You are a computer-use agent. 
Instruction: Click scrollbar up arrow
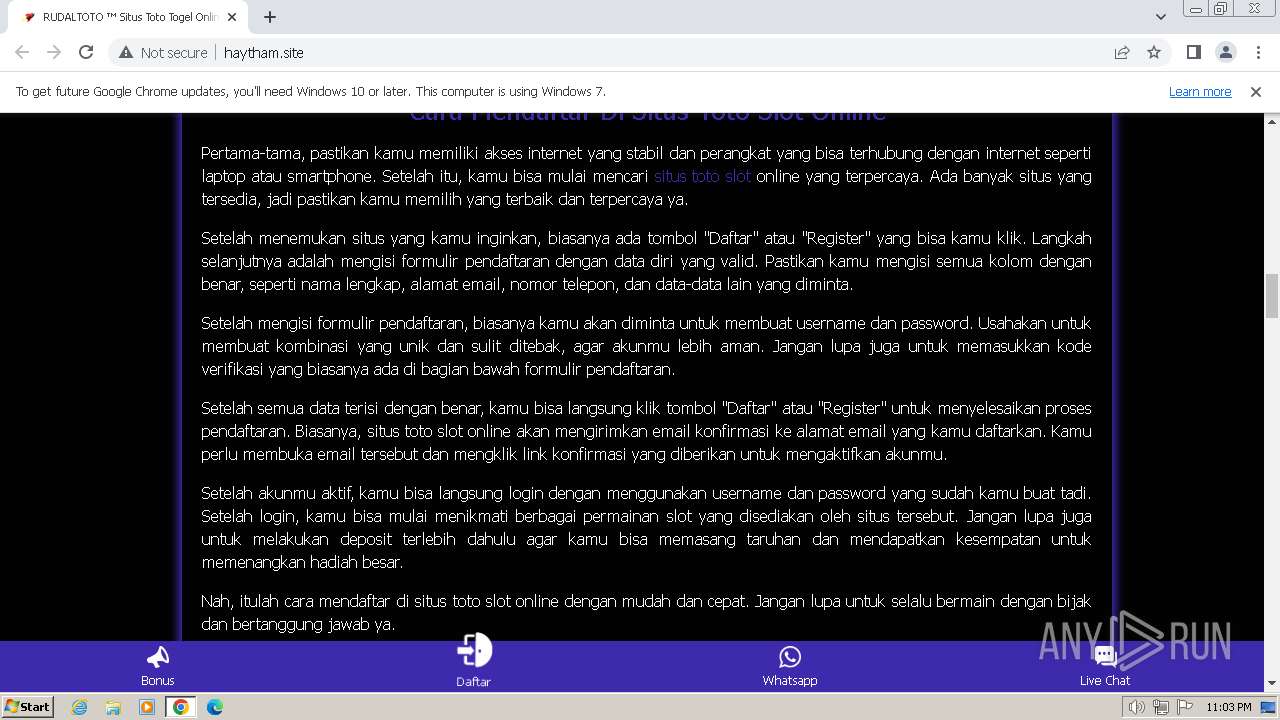(x=1272, y=120)
